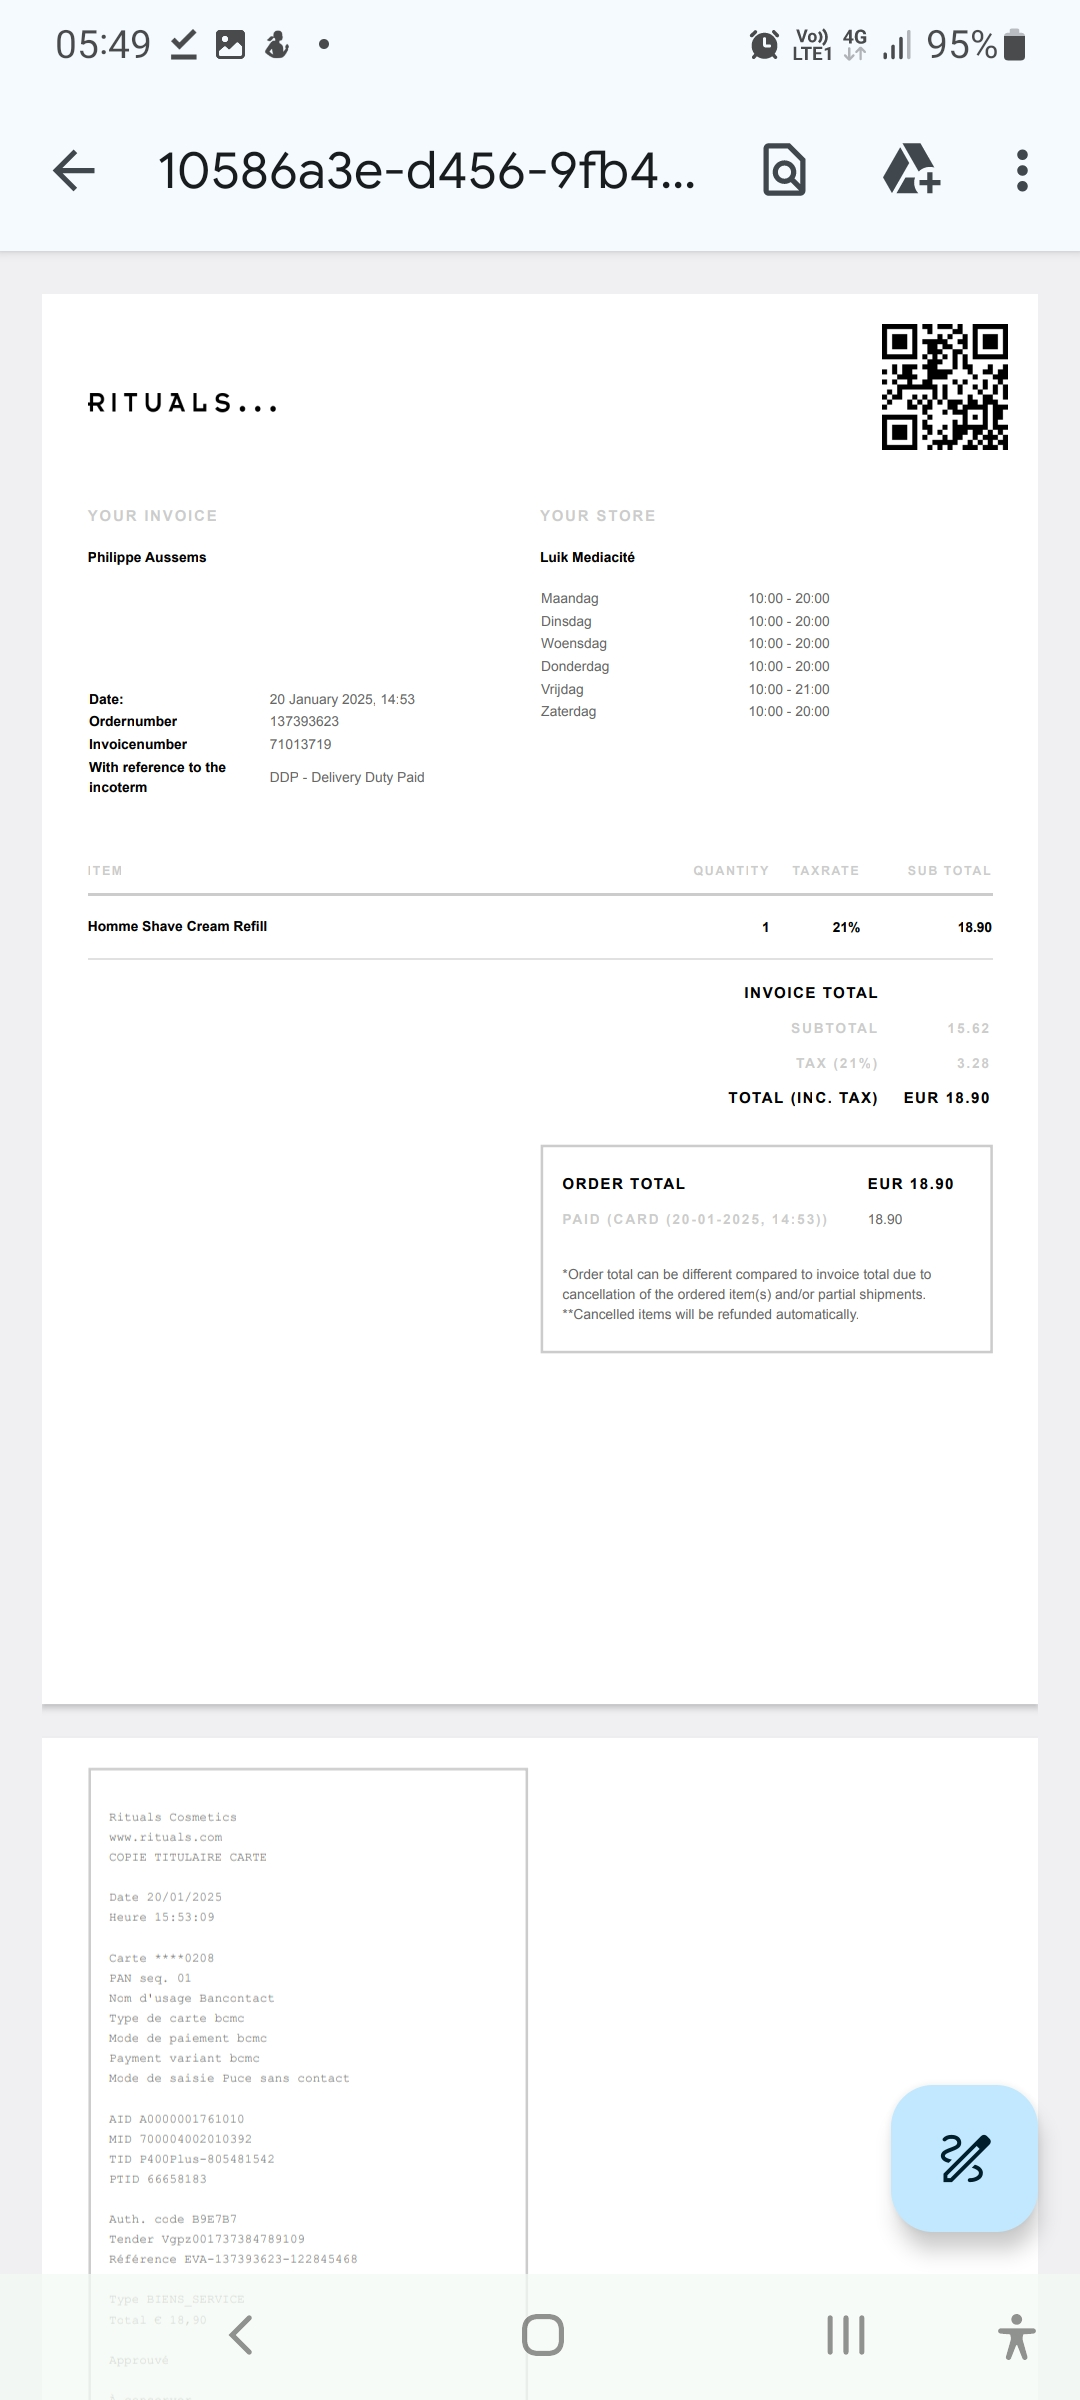Image resolution: width=1080 pixels, height=2400 pixels.
Task: Tap the back arrow in top bar
Action: click(x=74, y=171)
